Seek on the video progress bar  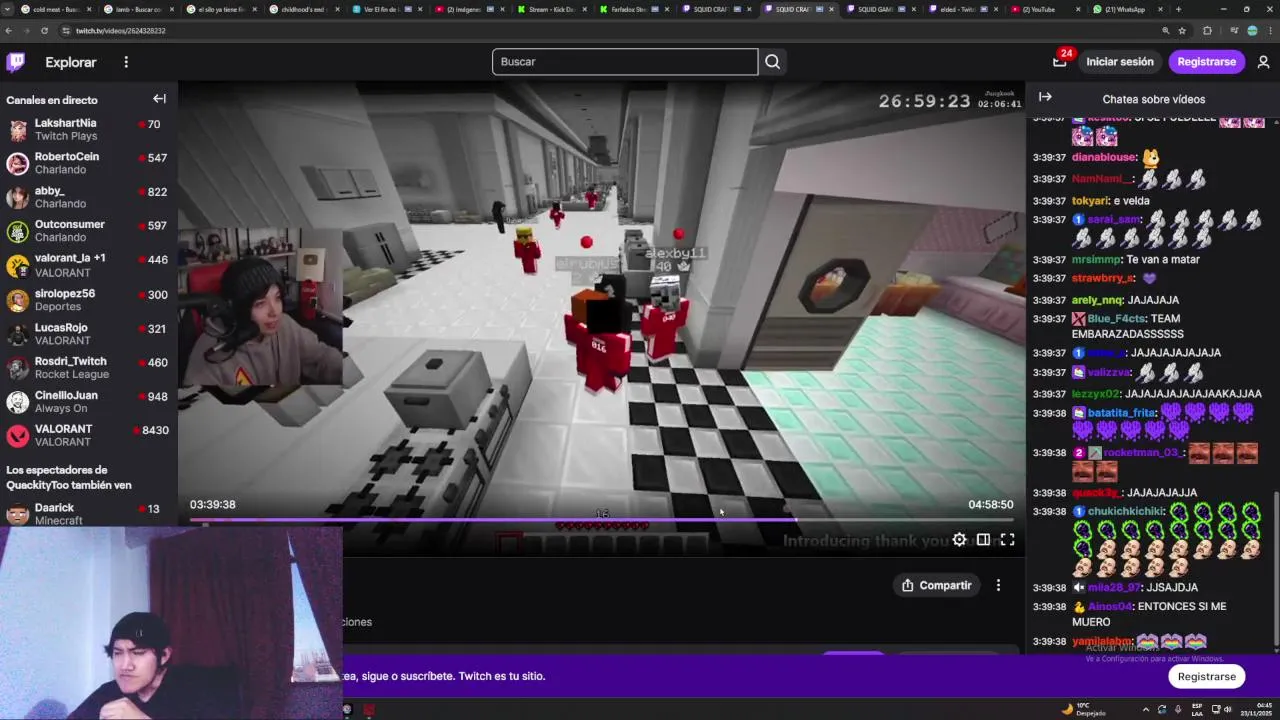(602, 520)
